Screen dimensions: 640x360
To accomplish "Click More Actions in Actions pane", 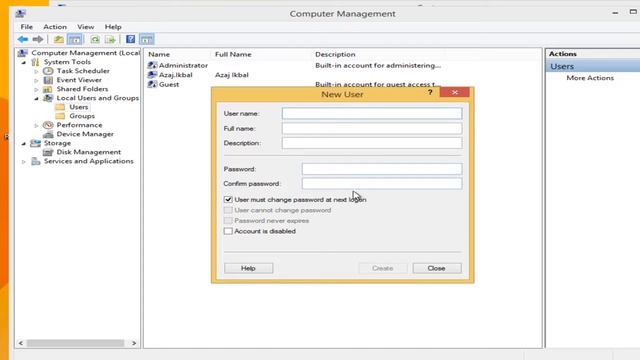I will pyautogui.click(x=590, y=78).
